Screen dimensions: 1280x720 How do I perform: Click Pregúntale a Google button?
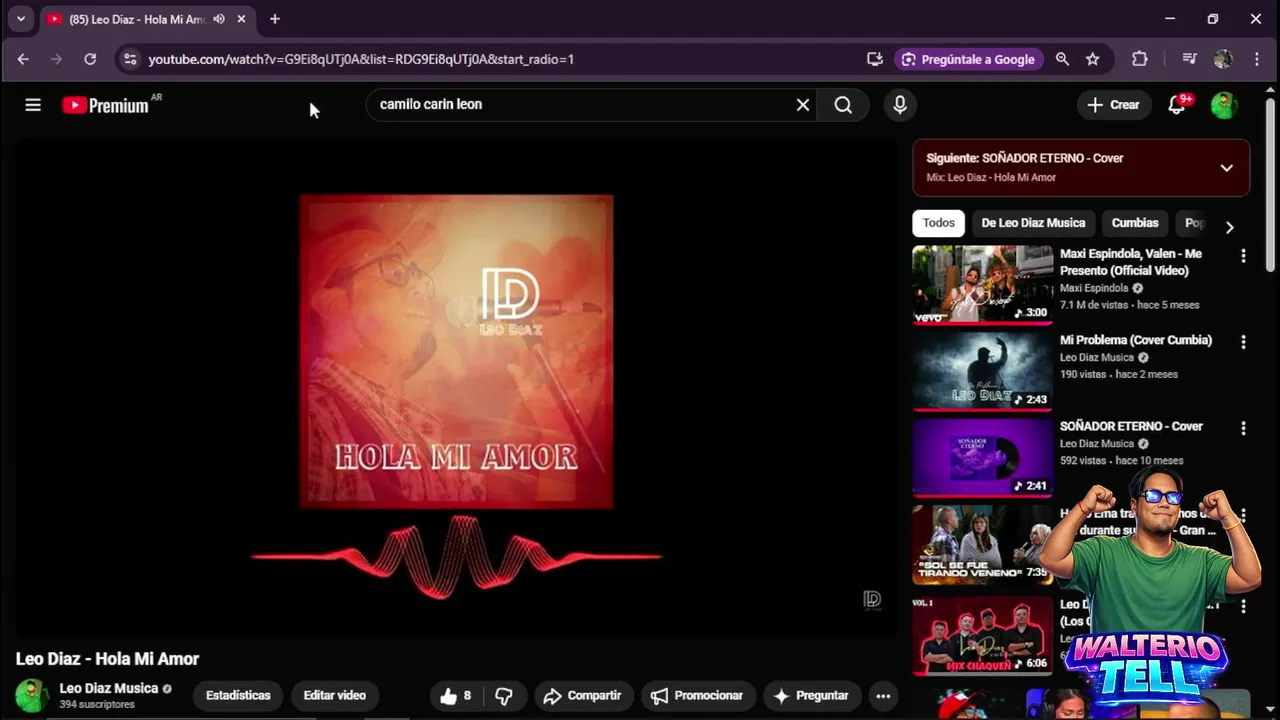click(x=968, y=59)
